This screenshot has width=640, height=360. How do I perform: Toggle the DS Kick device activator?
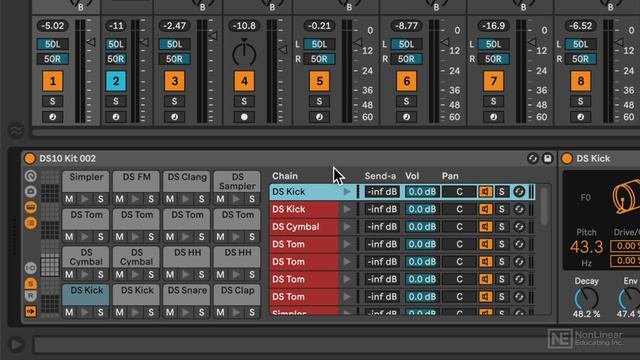567,158
